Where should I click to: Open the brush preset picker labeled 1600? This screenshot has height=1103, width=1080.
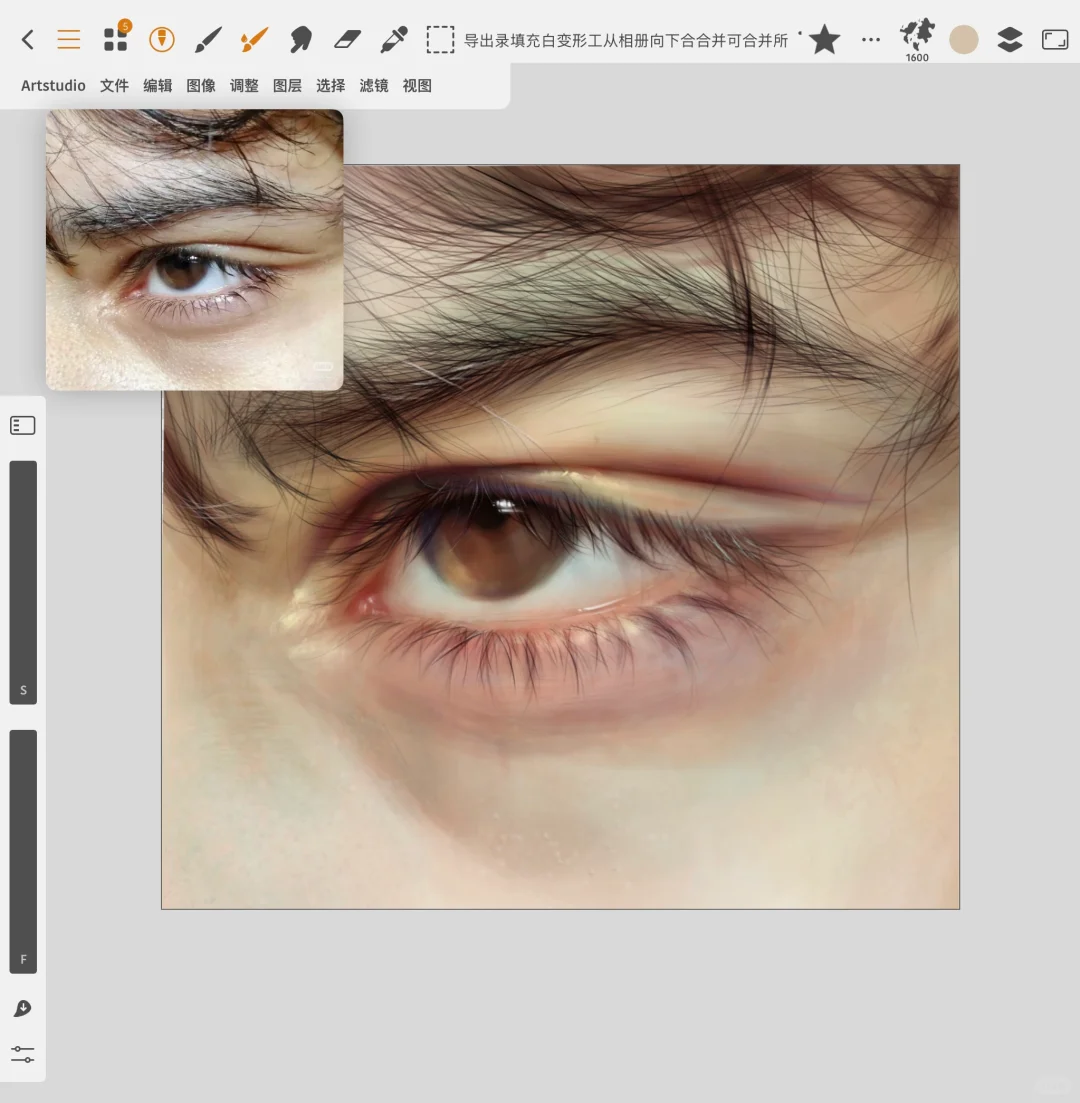point(917,38)
